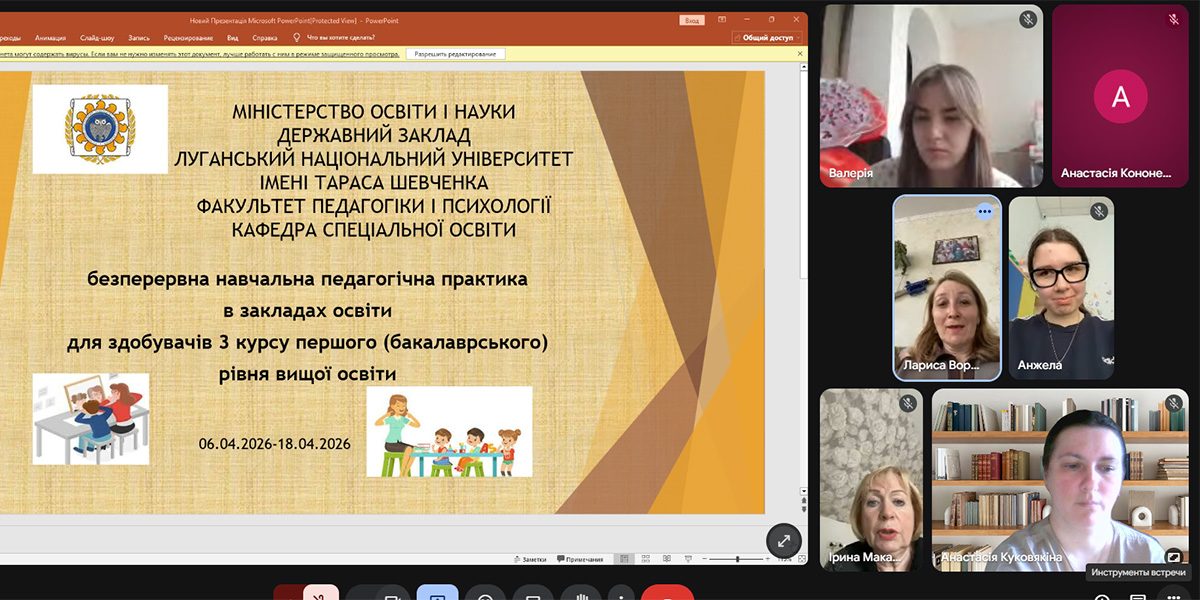Fit slide to current window
This screenshot has width=1200, height=600.
tap(799, 559)
